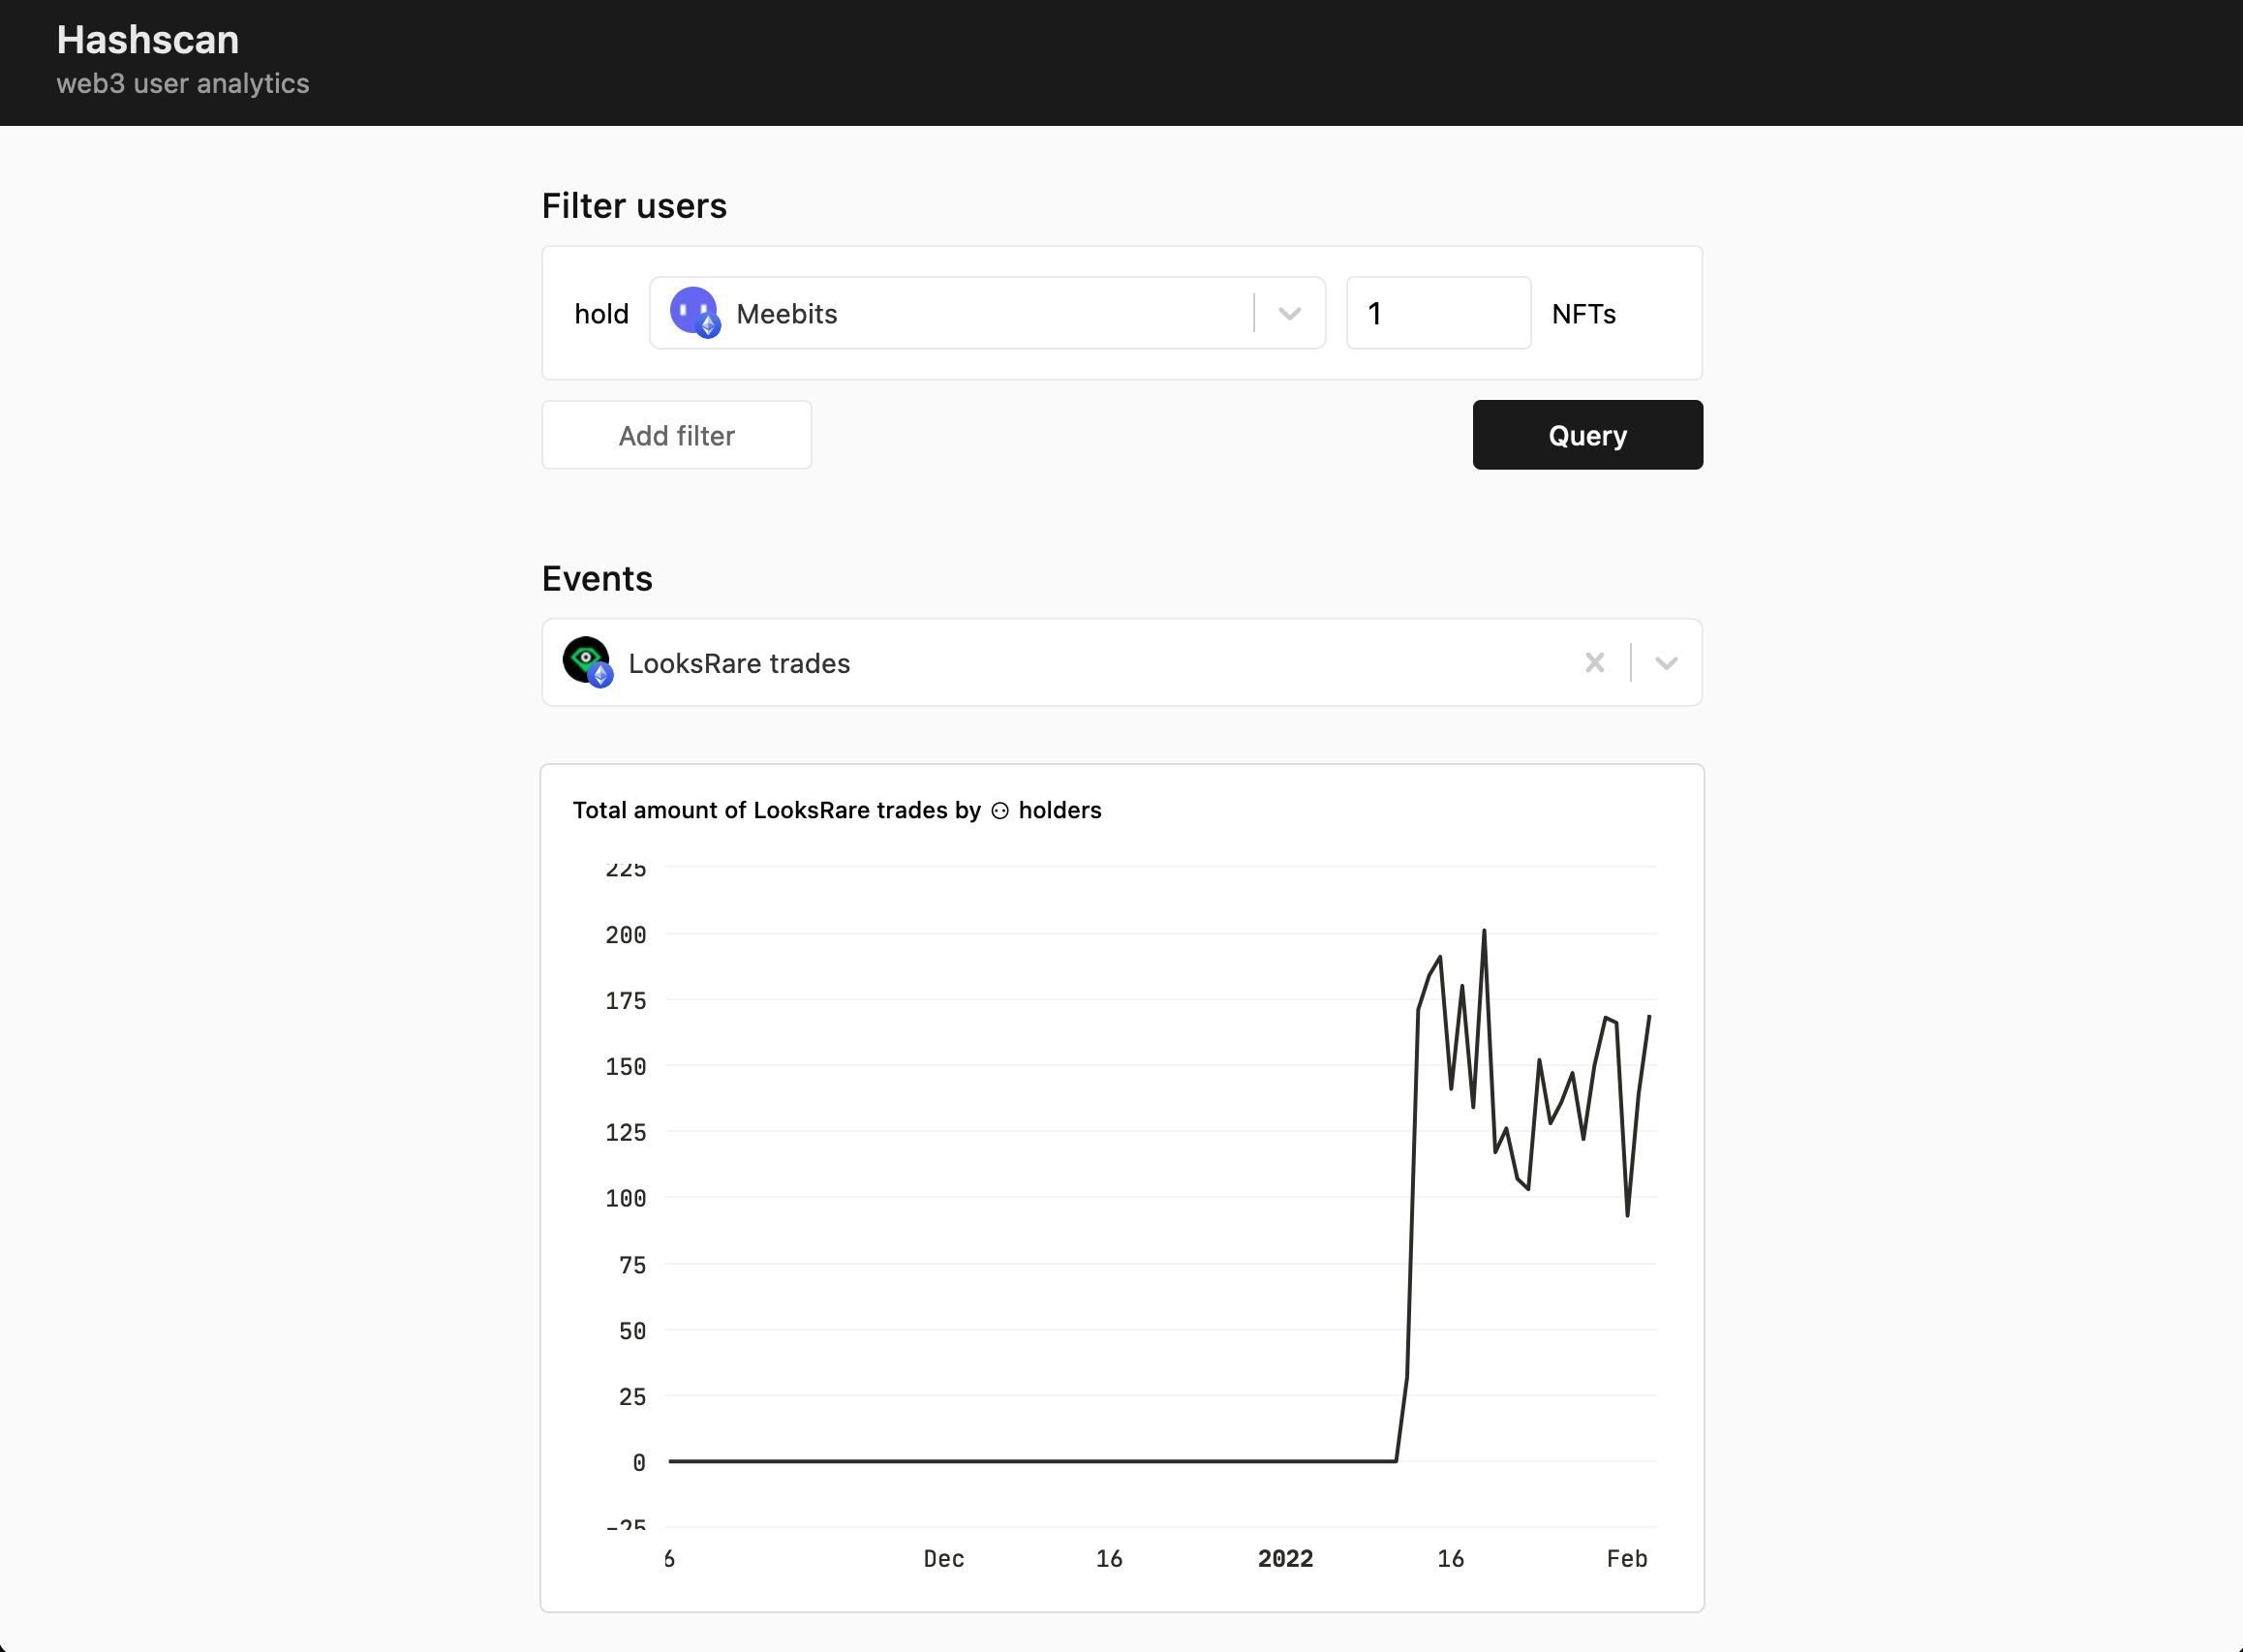Click the NFT count input field
2243x1652 pixels.
1438,313
